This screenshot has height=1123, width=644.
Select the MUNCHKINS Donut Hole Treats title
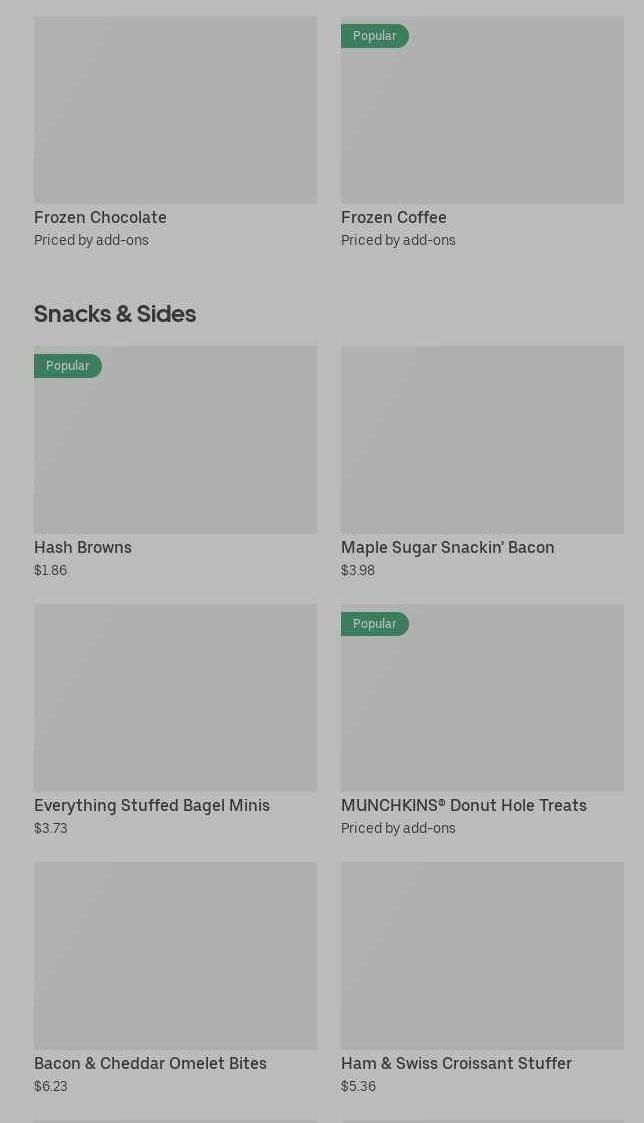point(463,805)
